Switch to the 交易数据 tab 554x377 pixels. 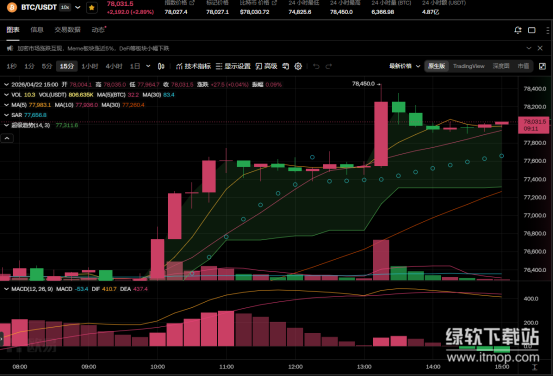pyautogui.click(x=67, y=30)
